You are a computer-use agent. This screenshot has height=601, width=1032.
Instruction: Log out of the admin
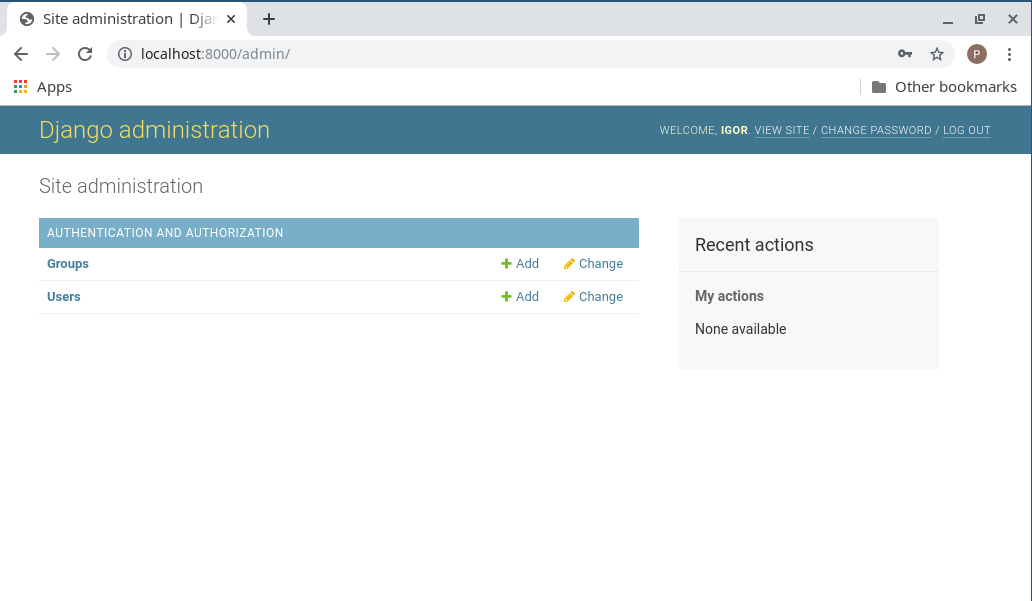pos(967,130)
